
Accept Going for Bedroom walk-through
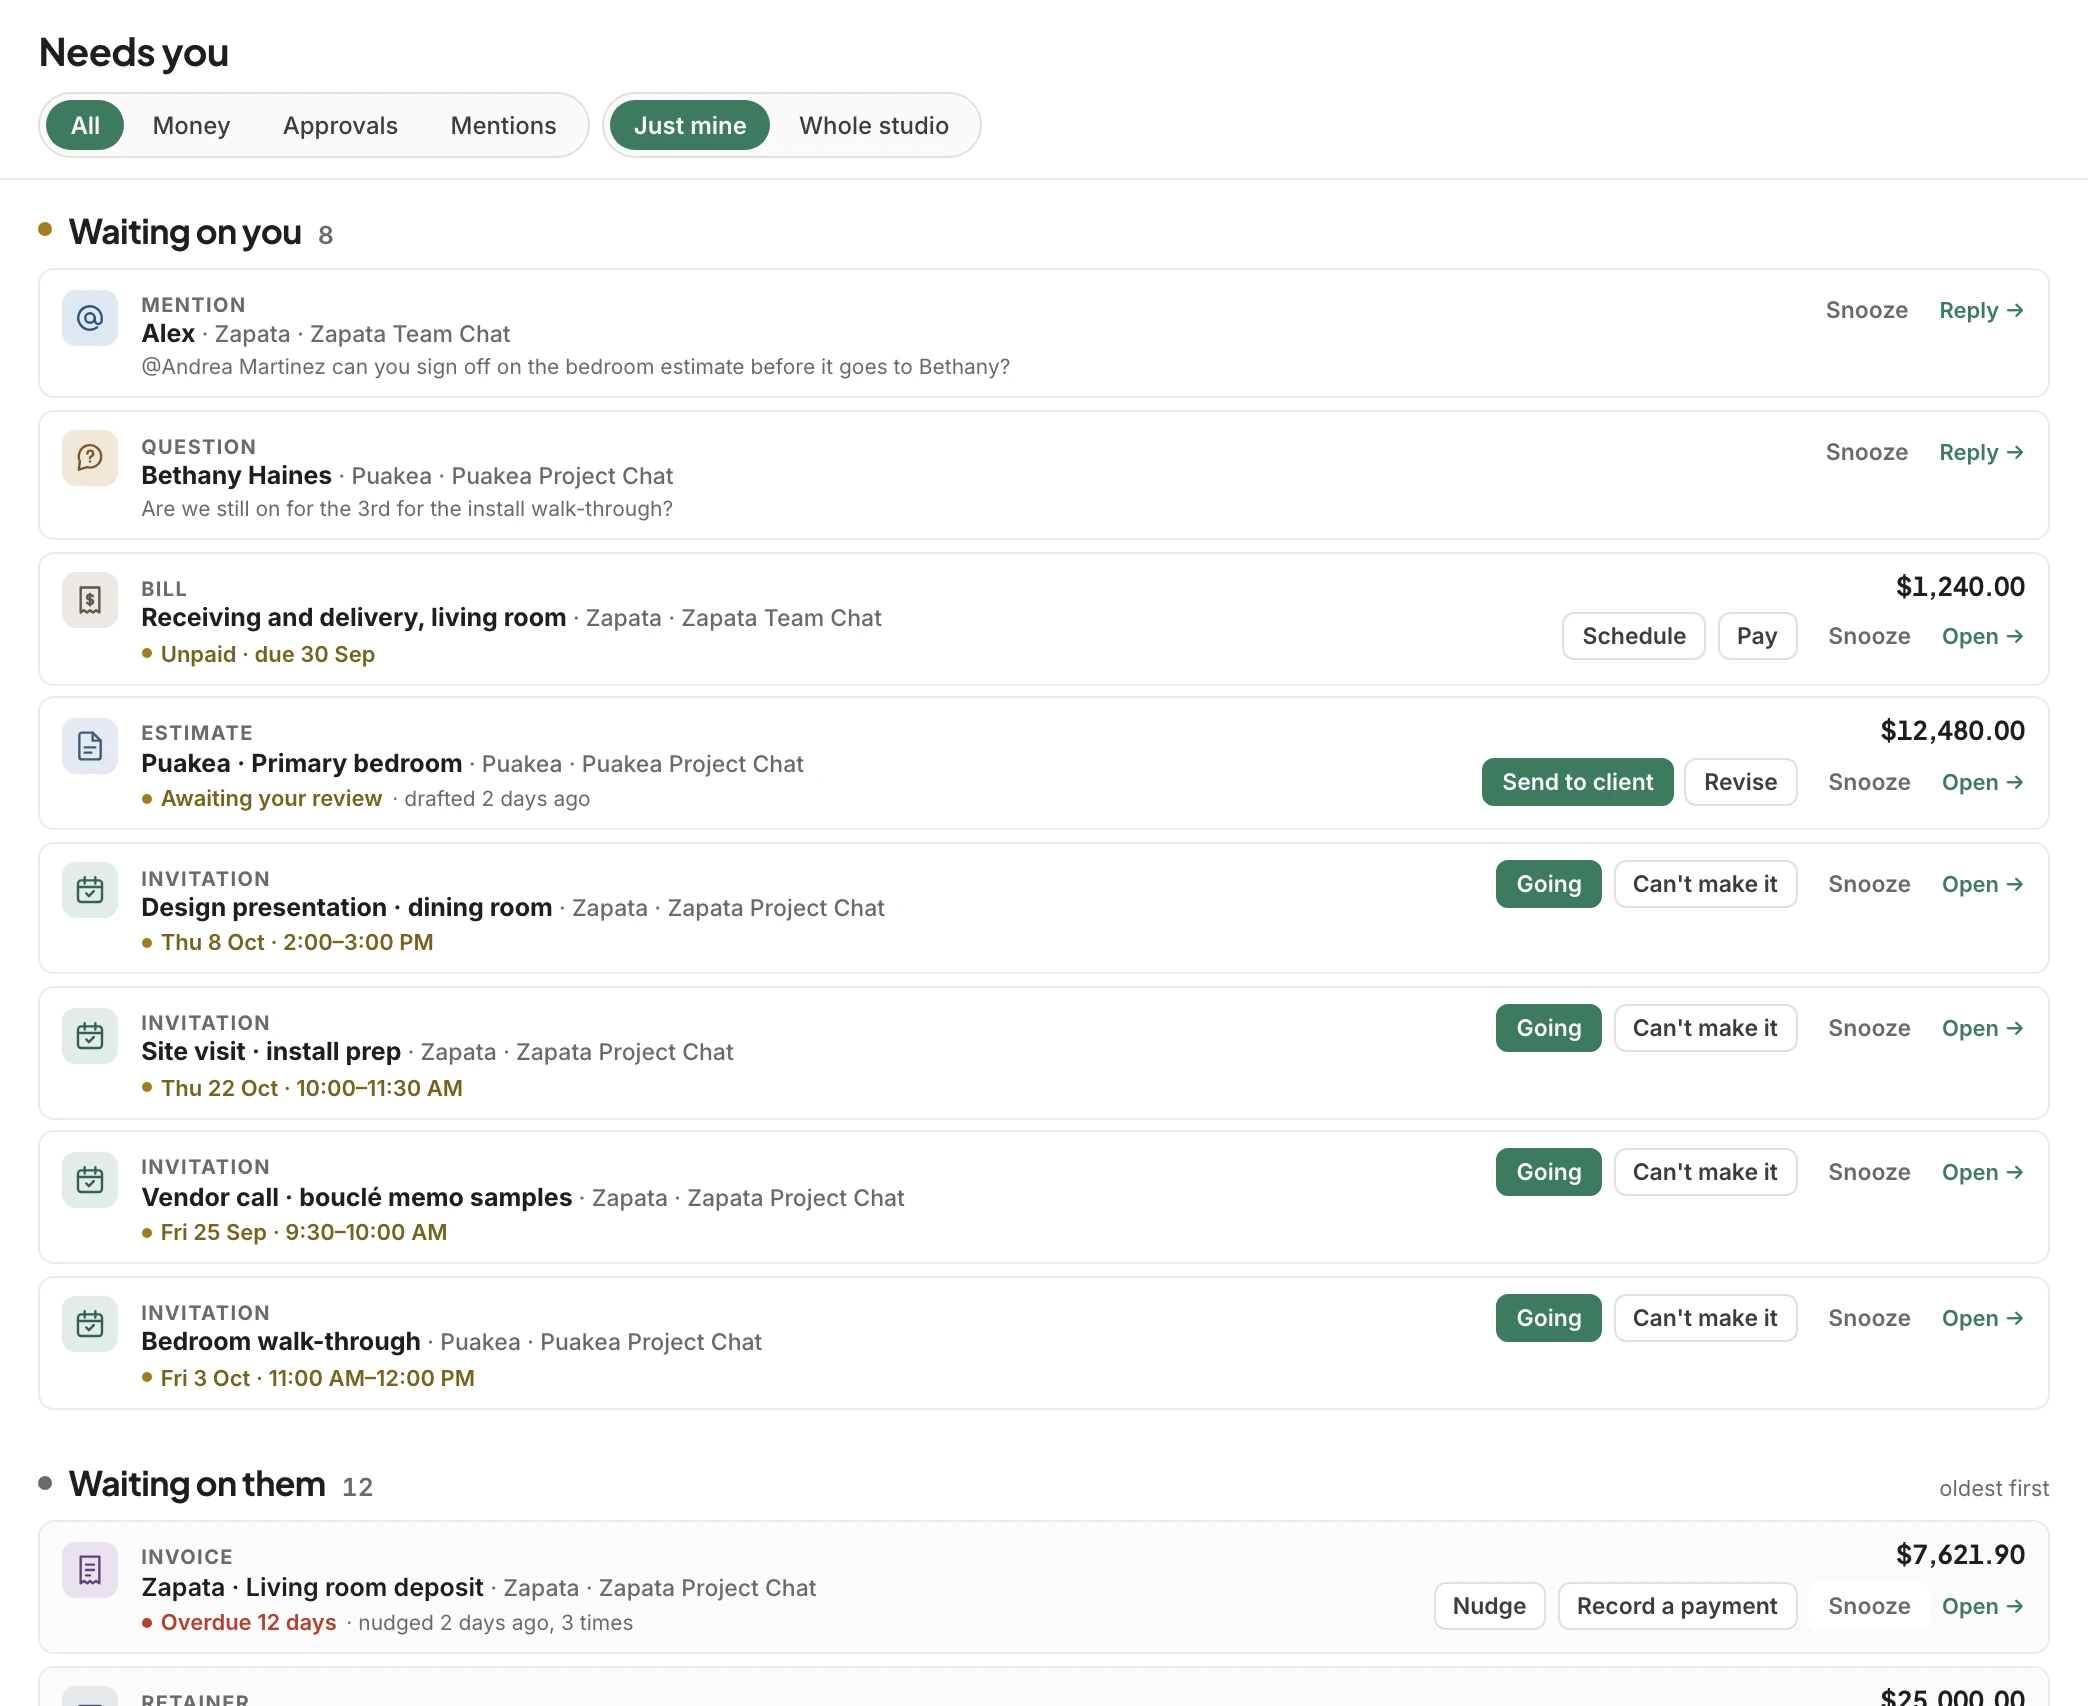tap(1548, 1318)
